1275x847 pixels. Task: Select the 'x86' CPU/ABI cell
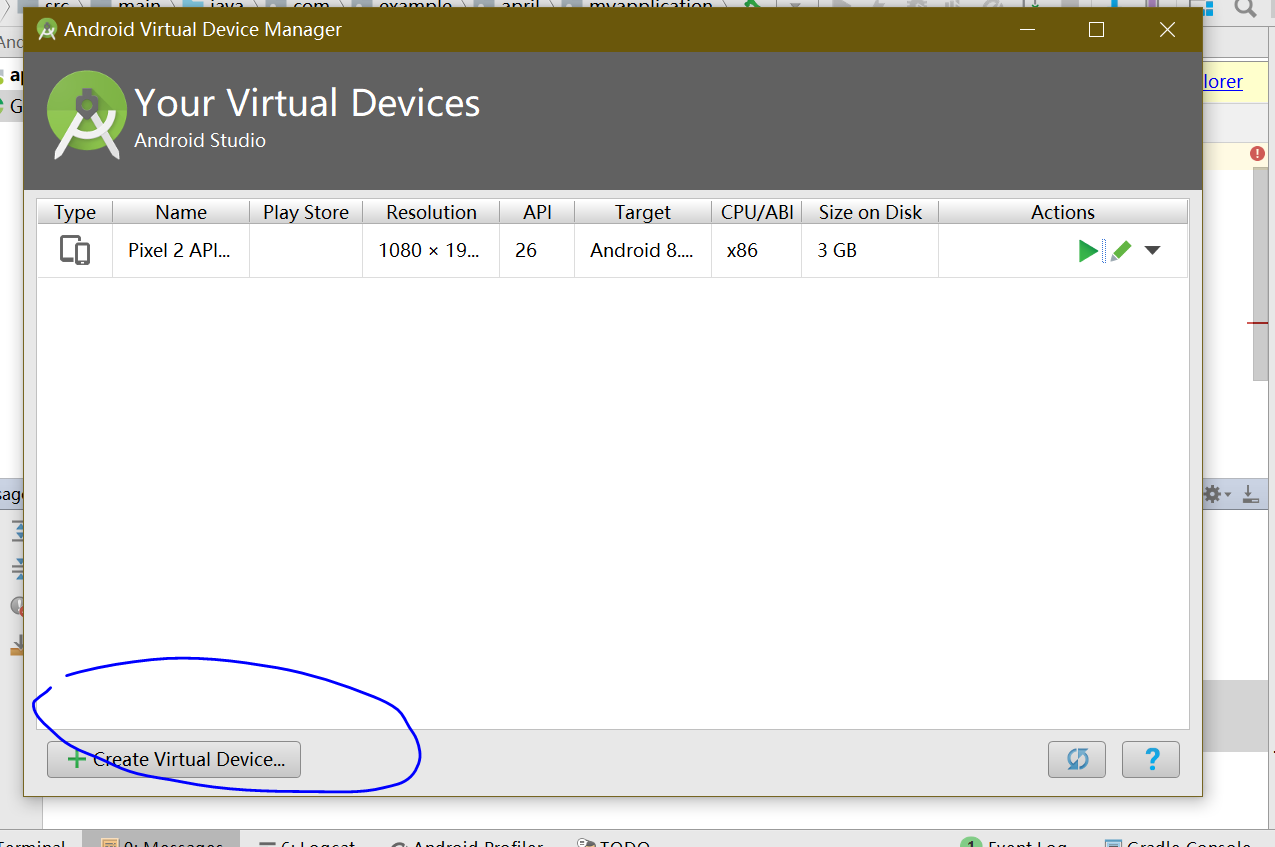click(757, 250)
